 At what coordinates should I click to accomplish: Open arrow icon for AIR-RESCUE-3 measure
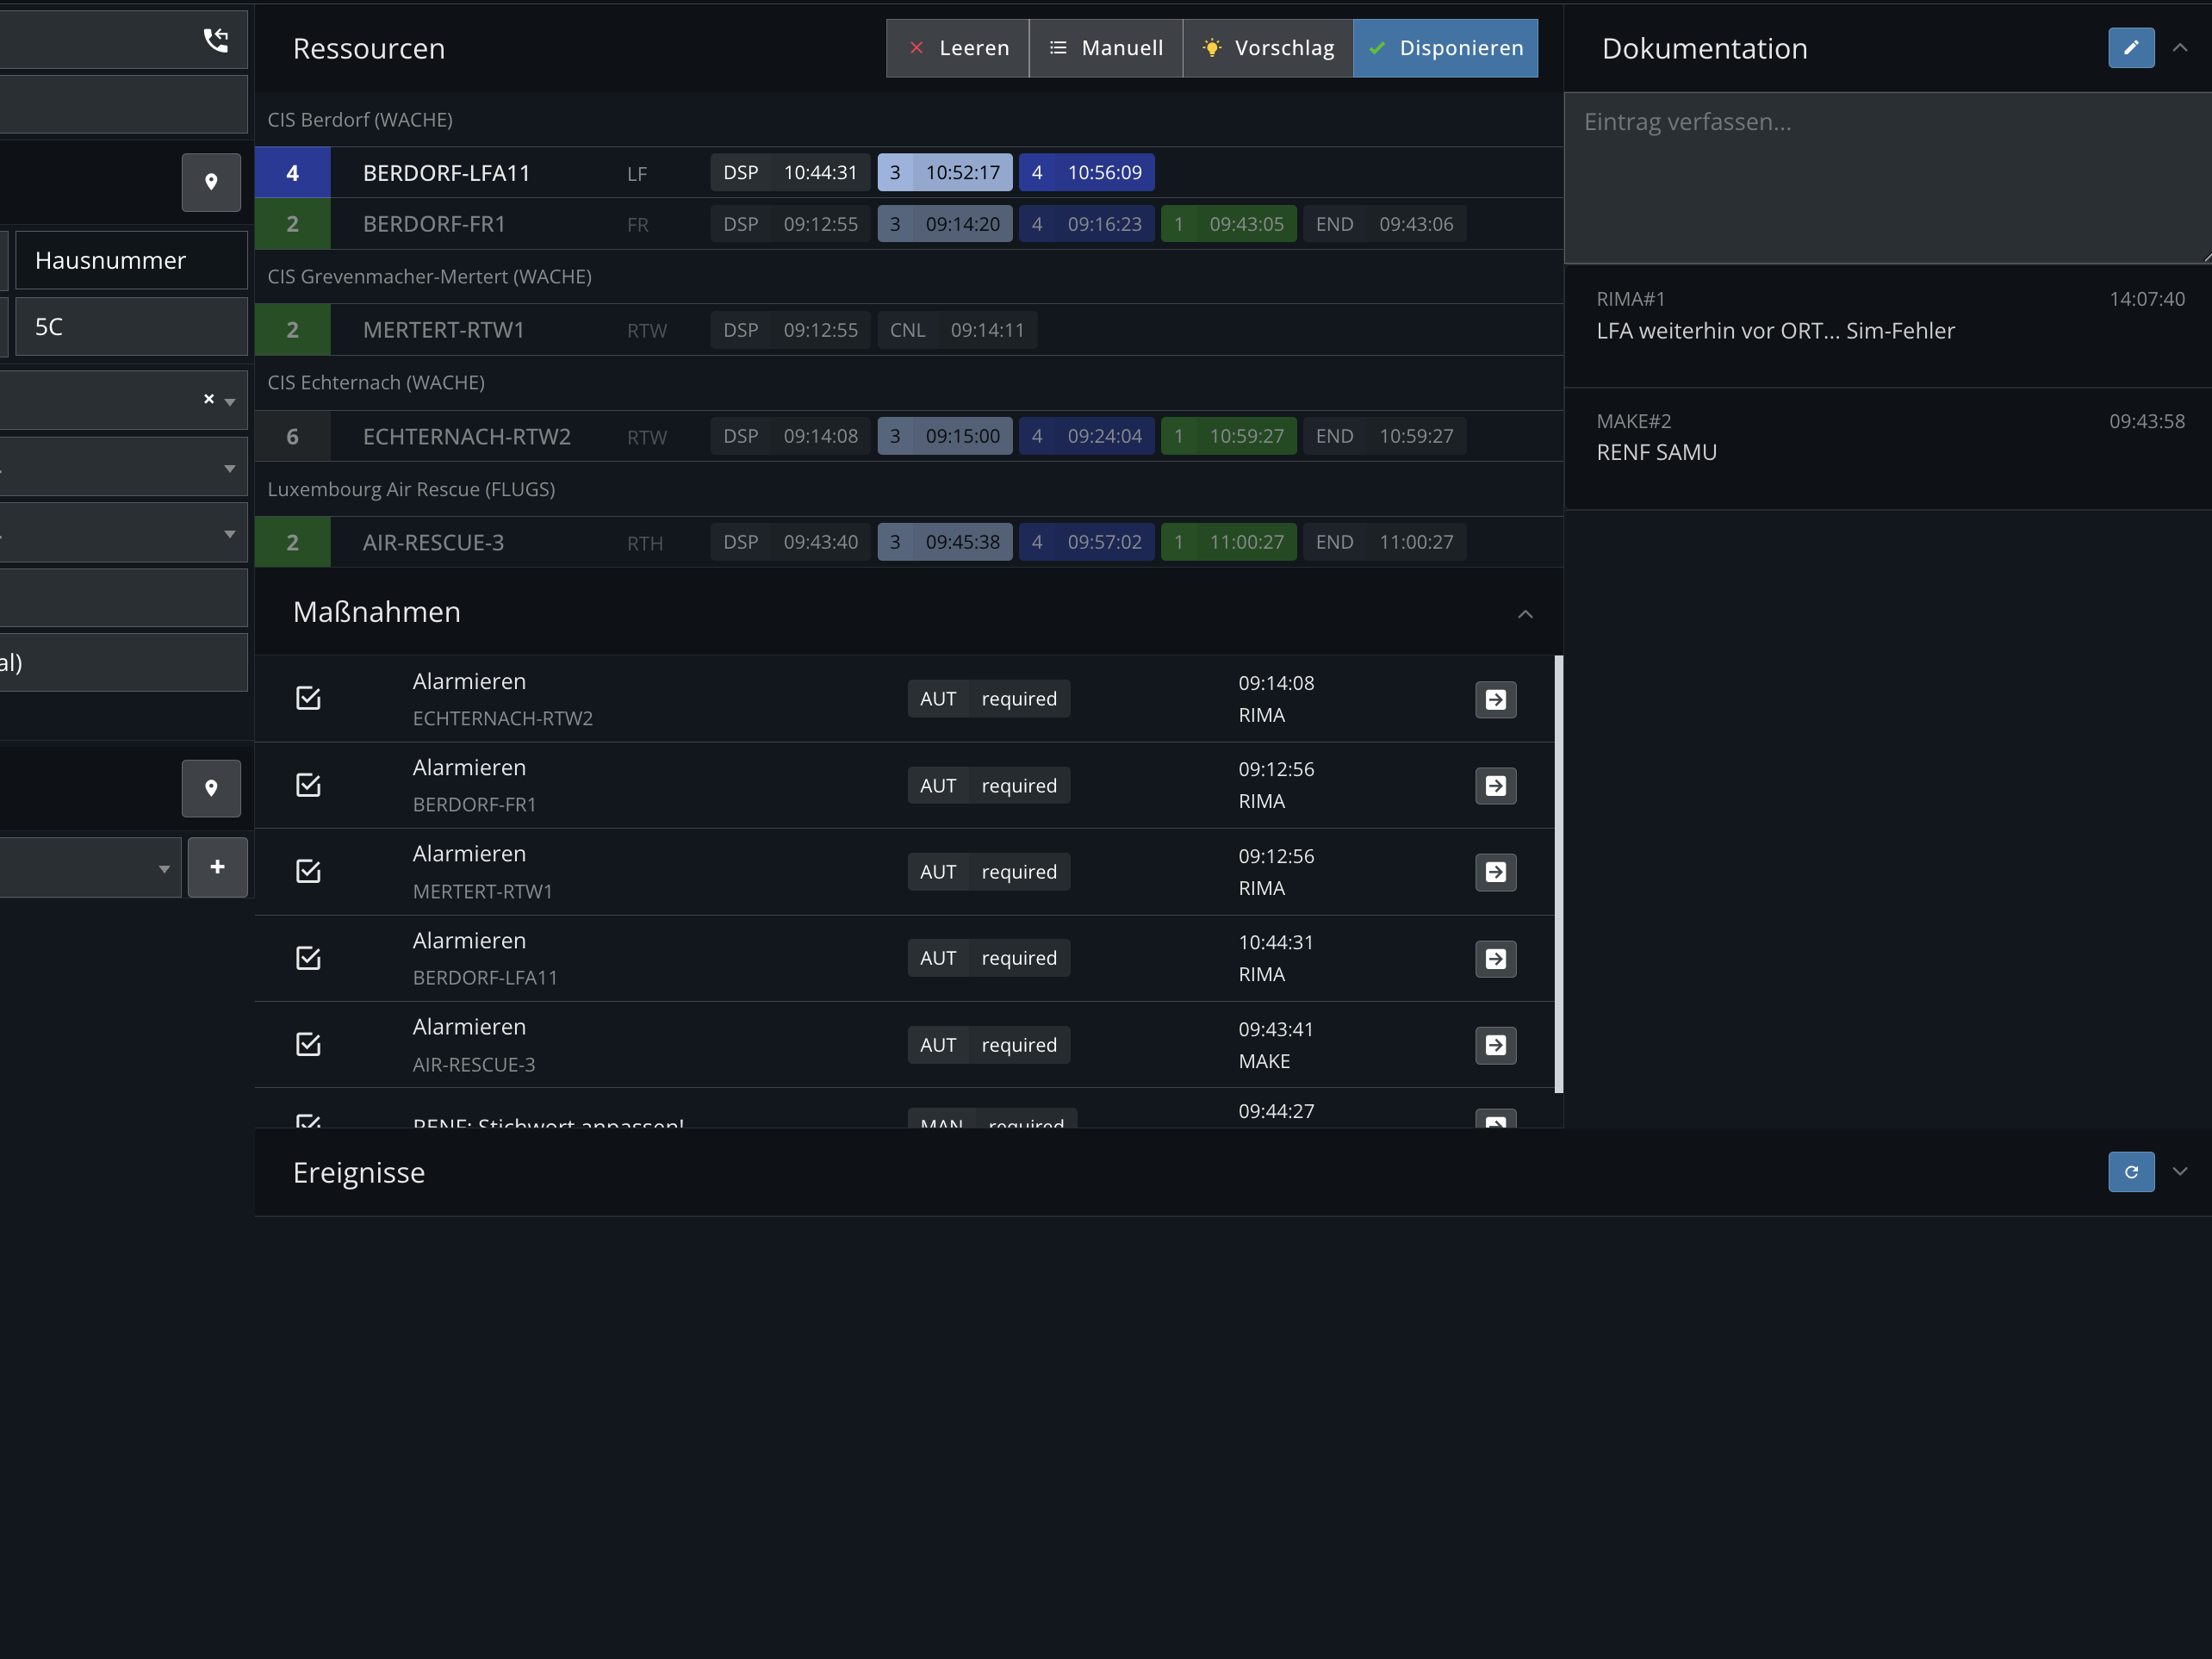1495,1045
